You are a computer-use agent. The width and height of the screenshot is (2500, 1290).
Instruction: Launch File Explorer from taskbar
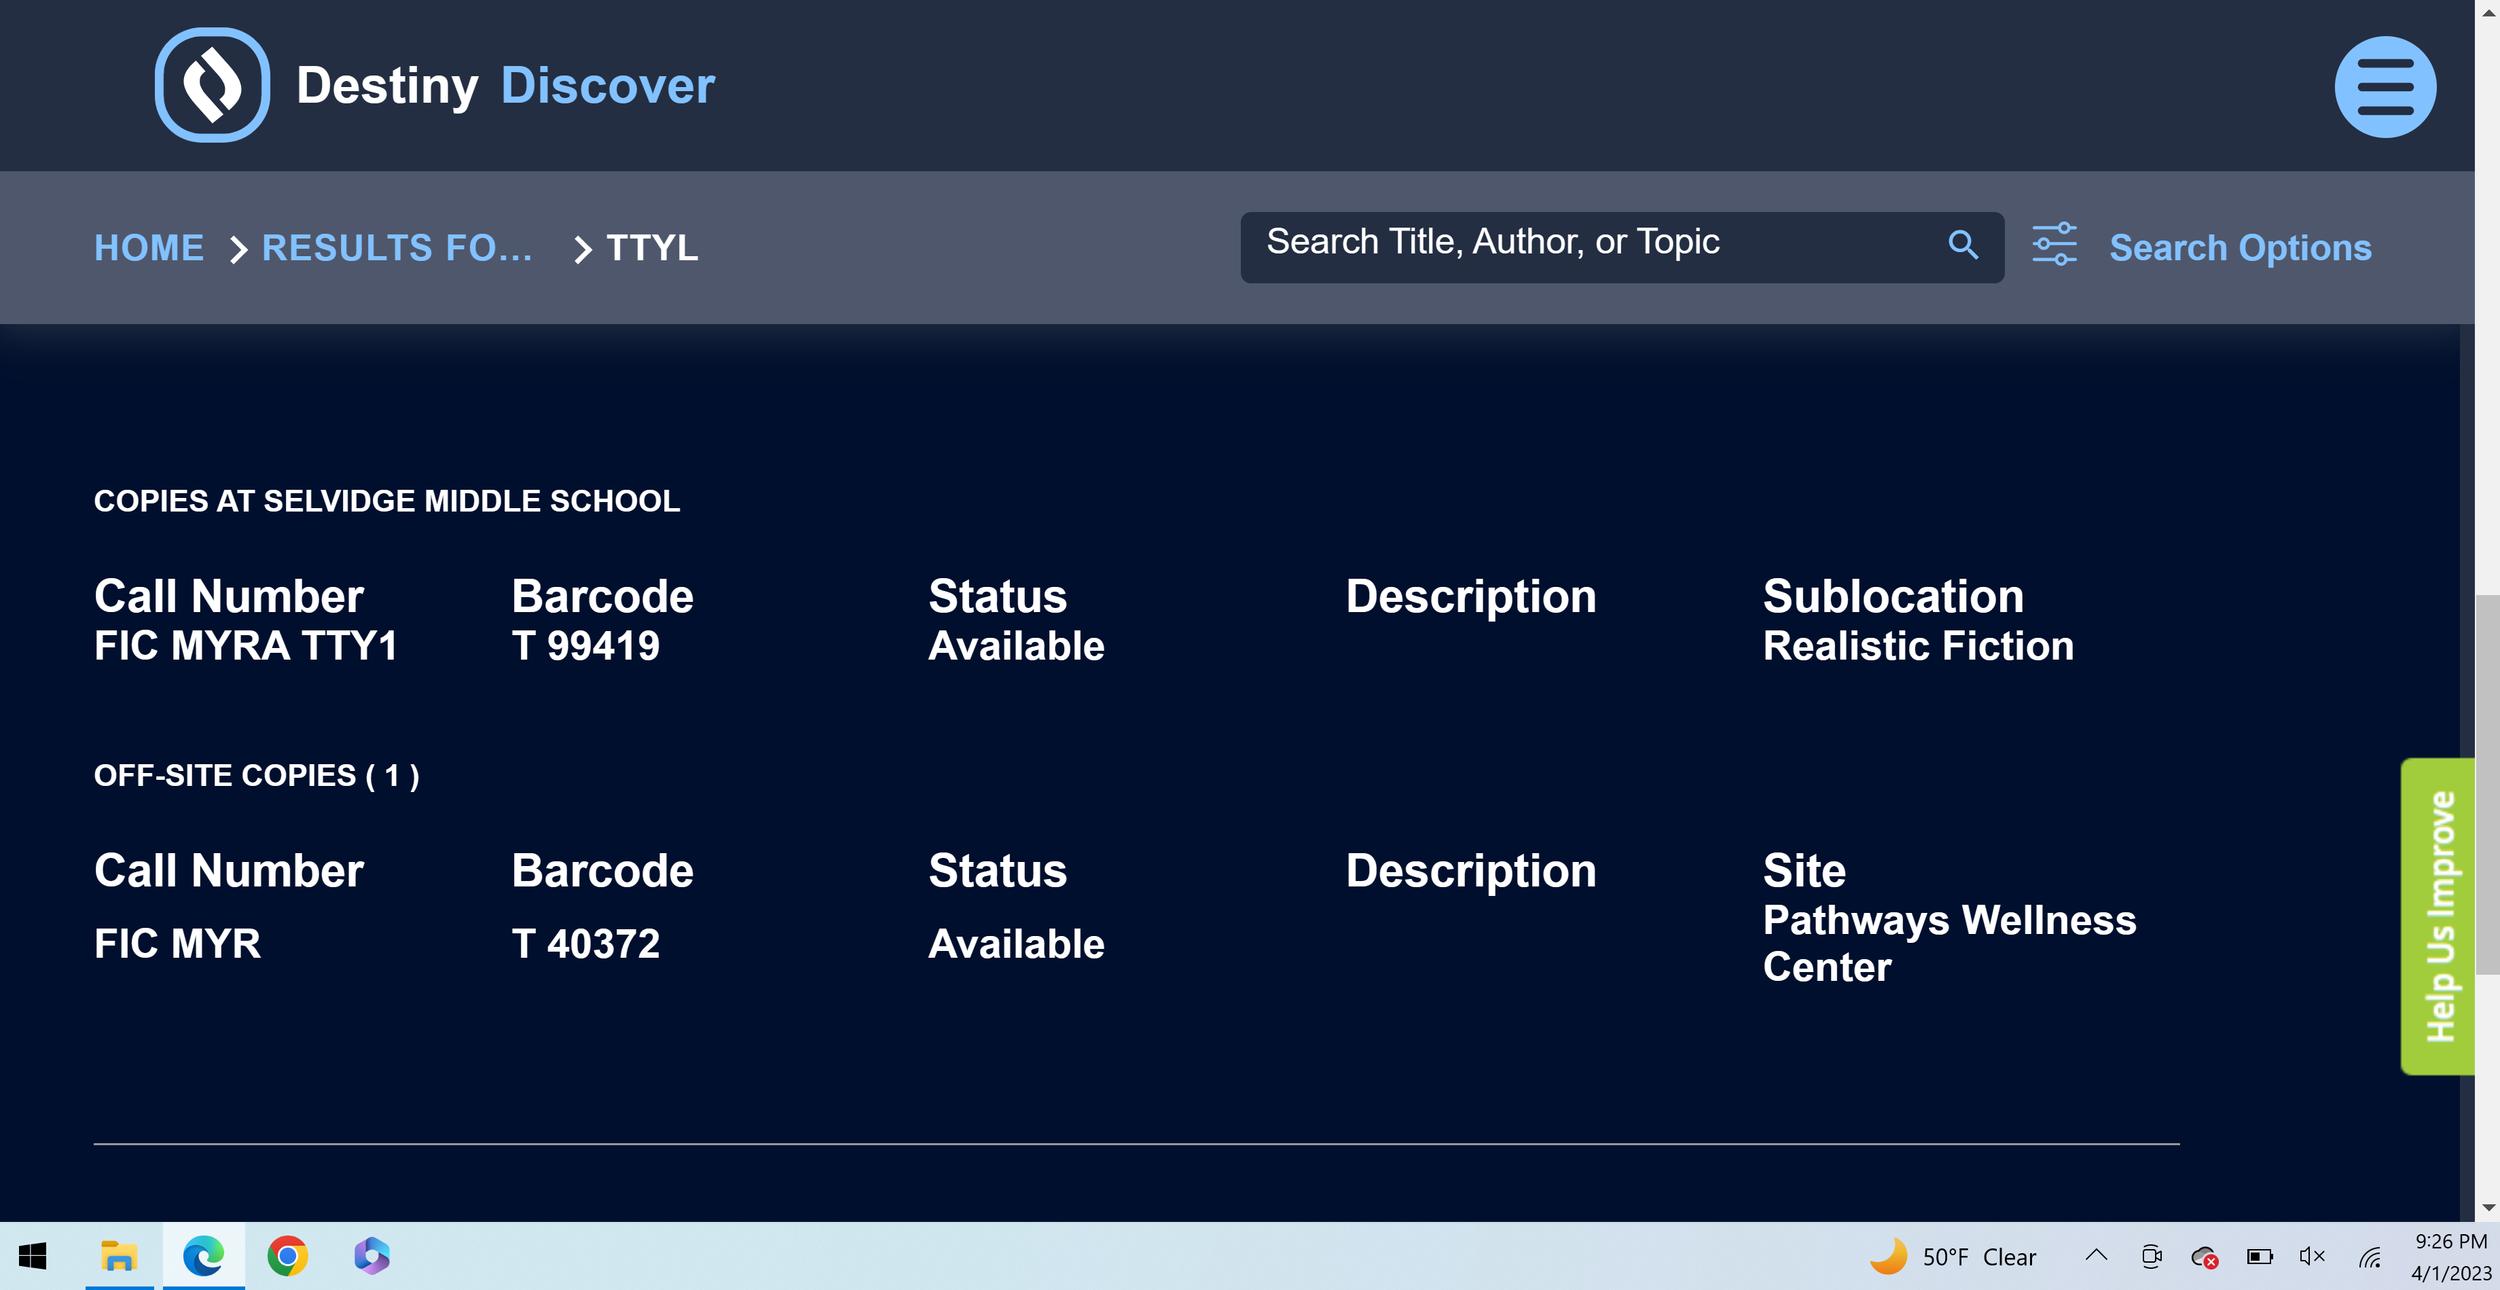[x=119, y=1256]
